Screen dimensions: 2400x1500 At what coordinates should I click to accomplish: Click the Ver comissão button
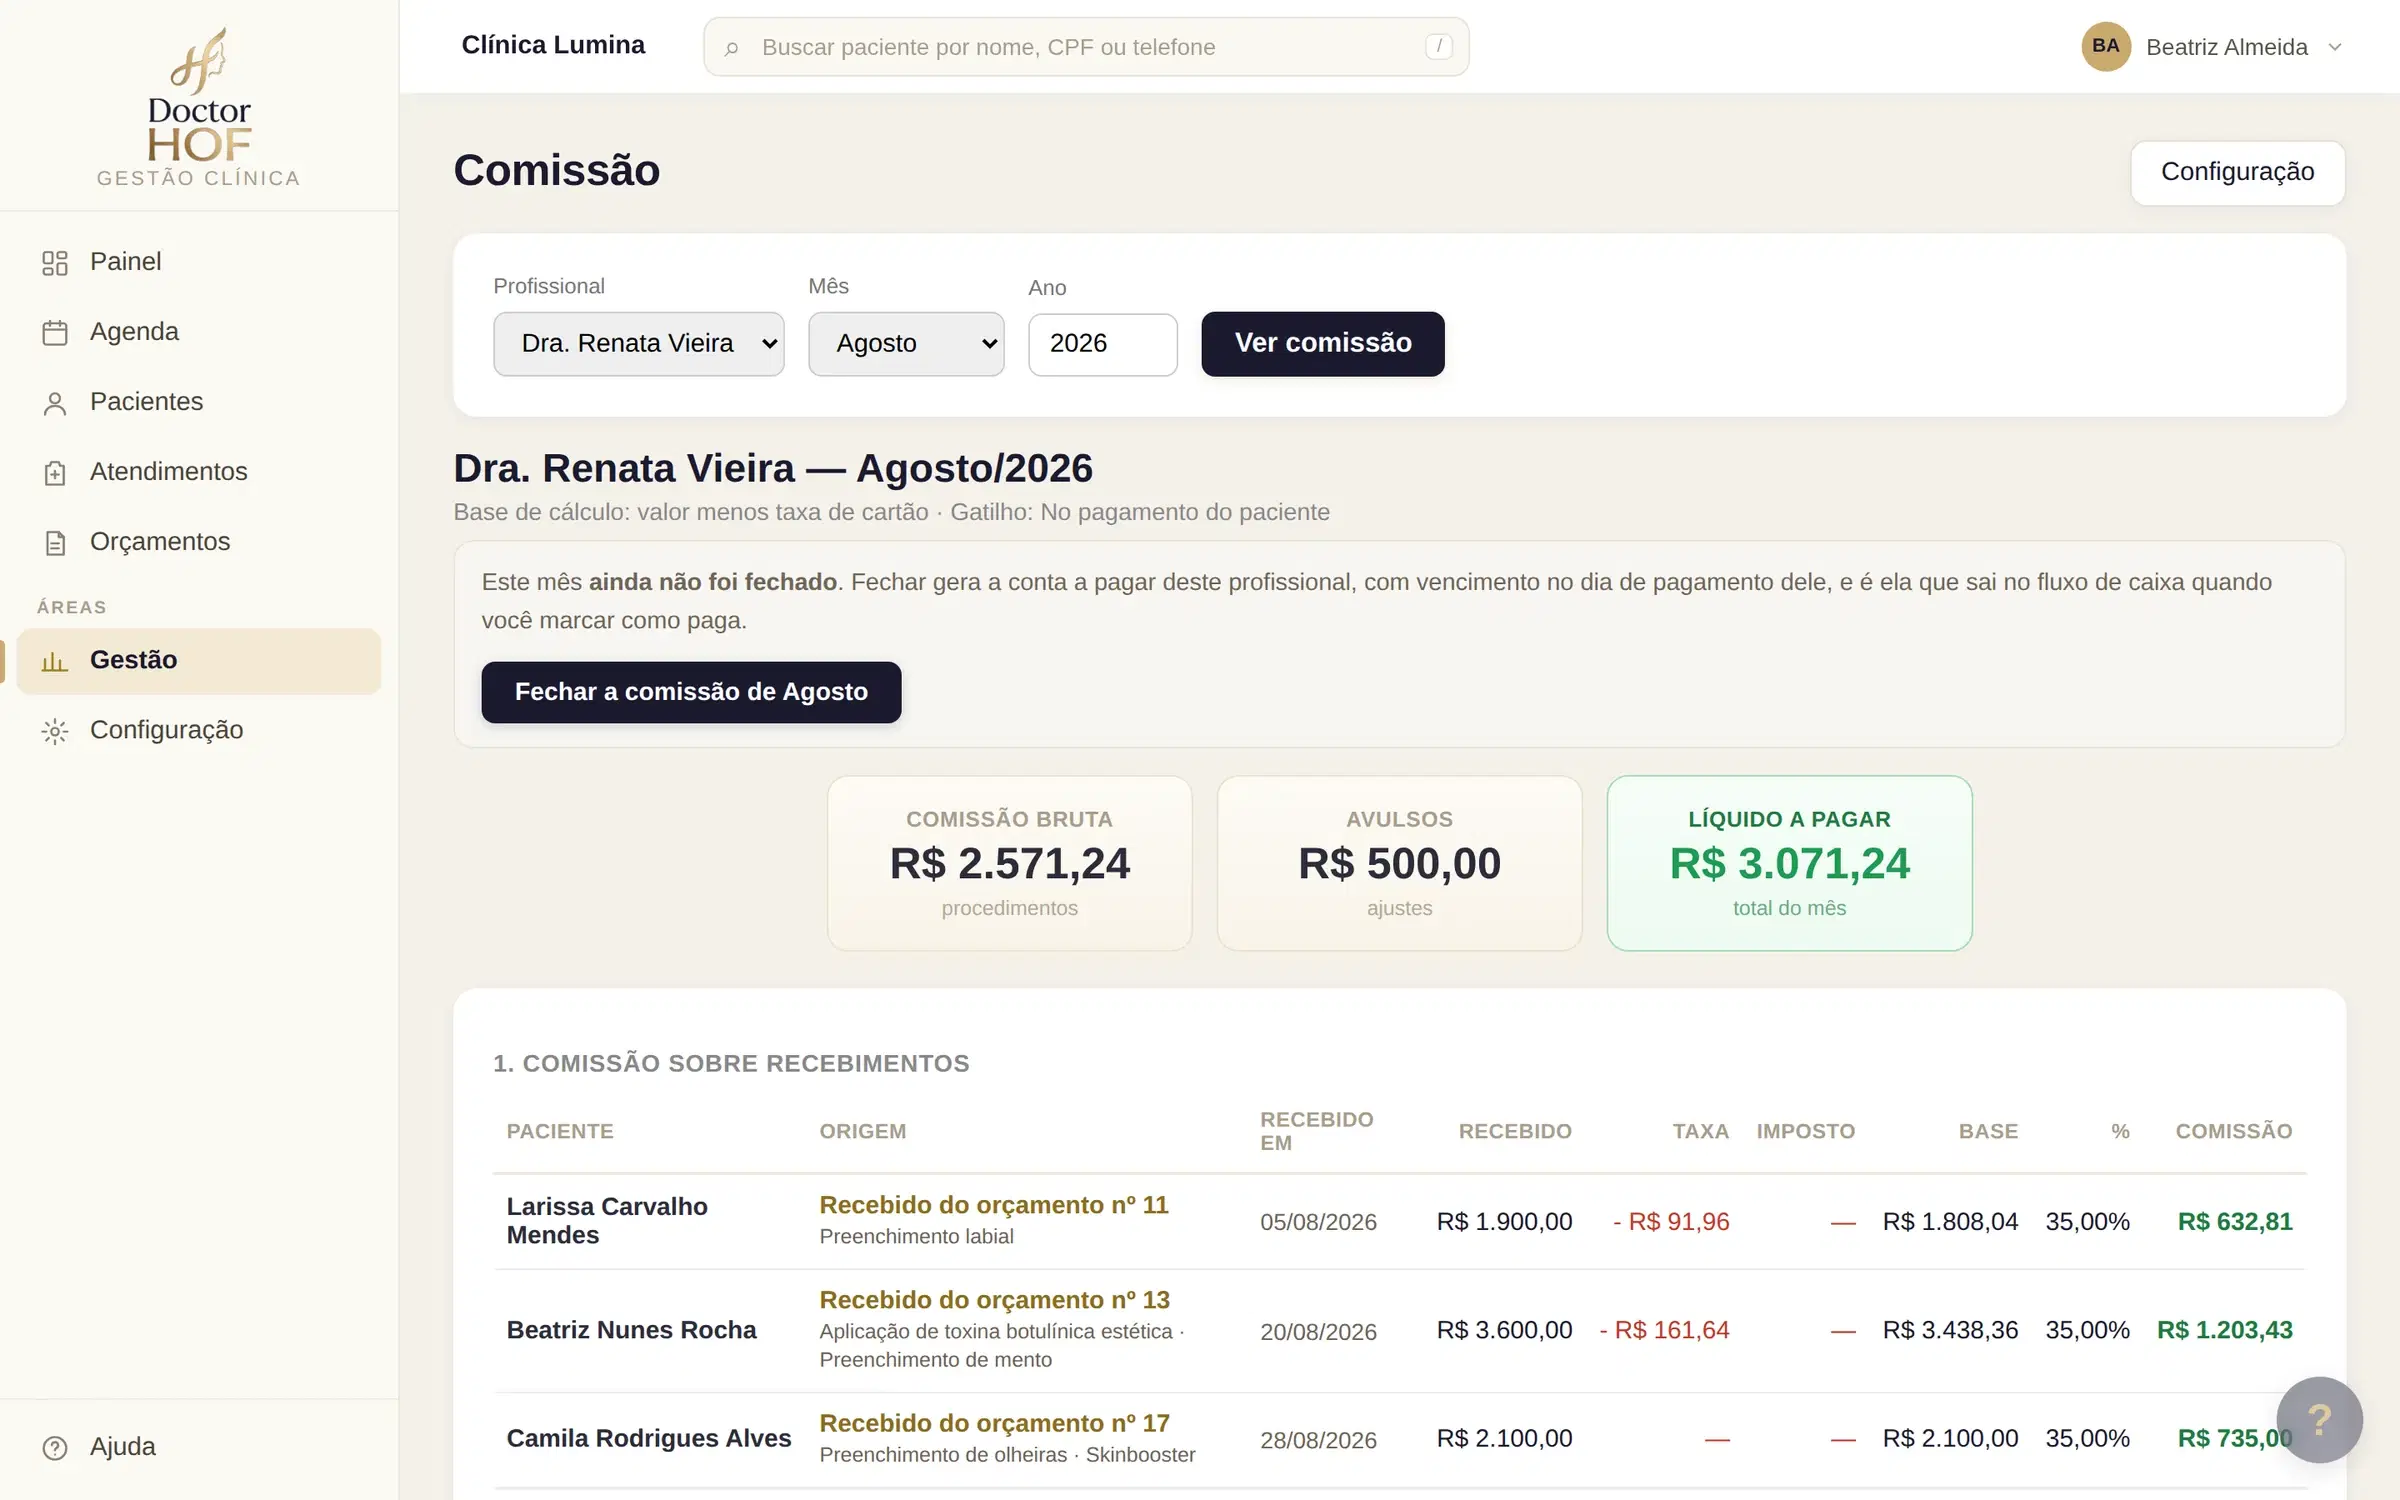[x=1322, y=344]
